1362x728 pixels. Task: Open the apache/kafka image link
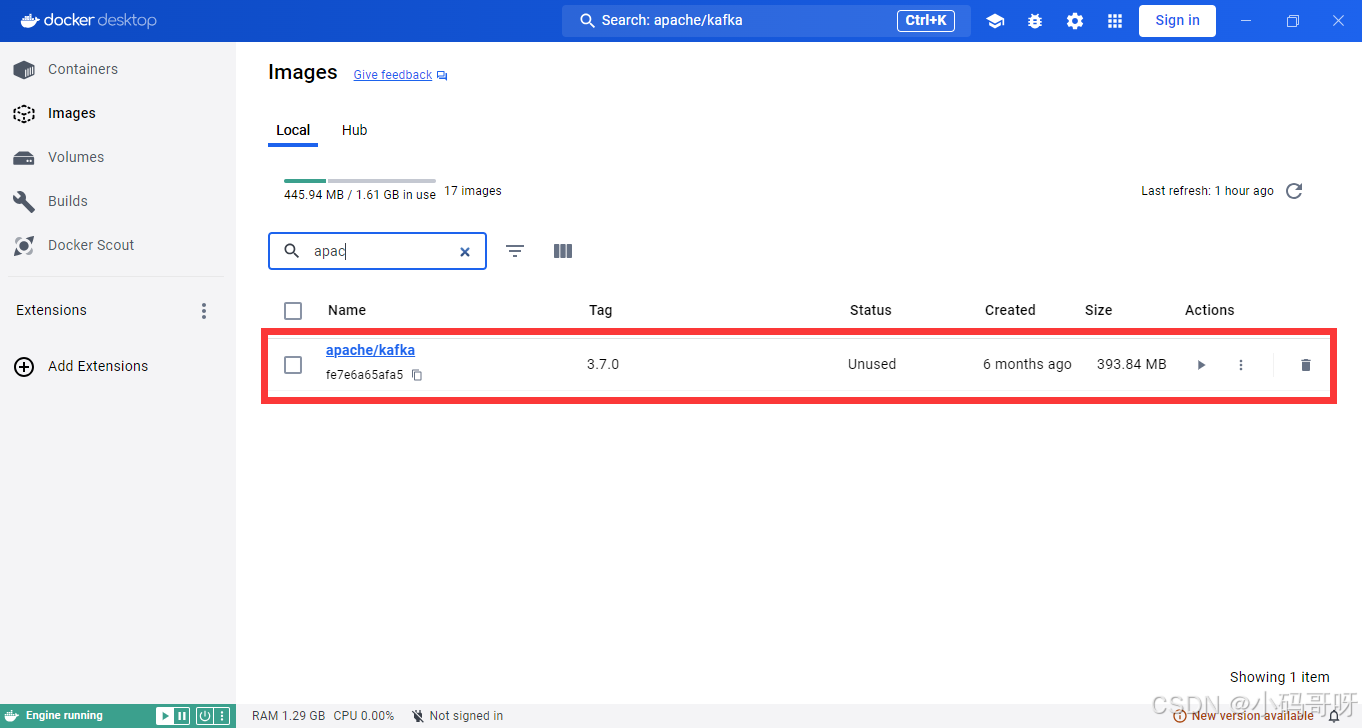370,350
